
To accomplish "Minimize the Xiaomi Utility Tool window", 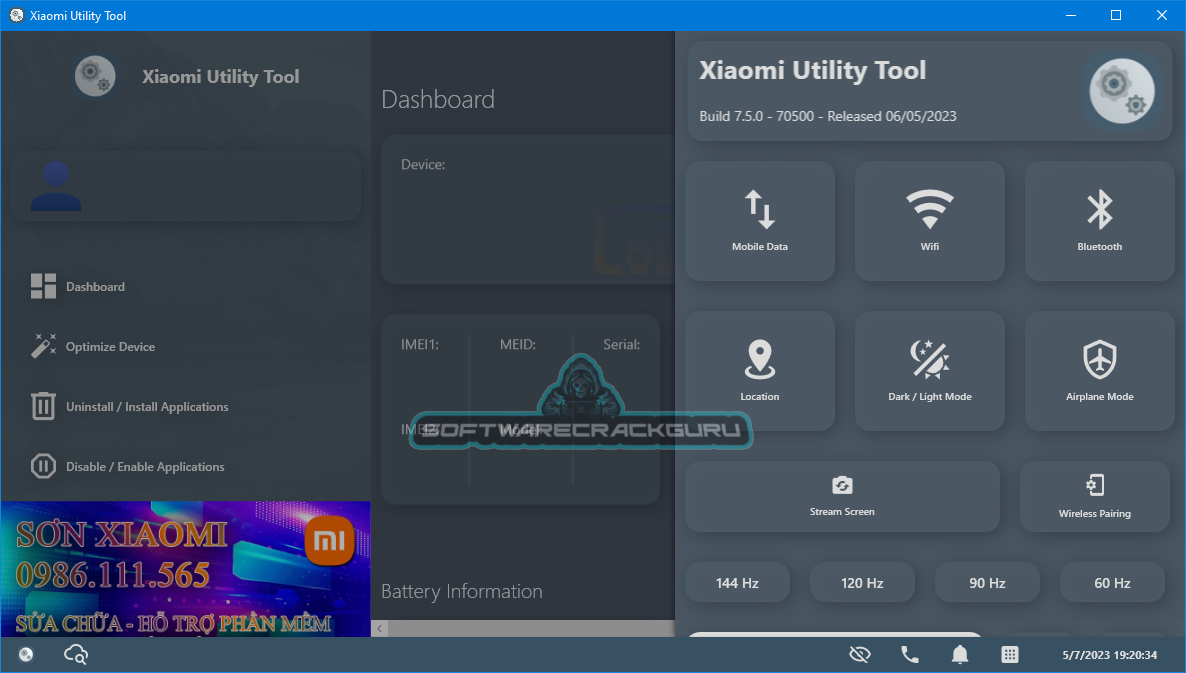I will click(x=1071, y=15).
